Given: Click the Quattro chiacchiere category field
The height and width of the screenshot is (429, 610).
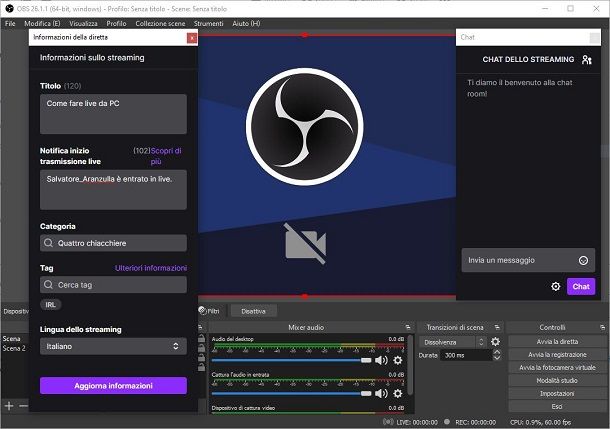Looking at the screenshot, I should [113, 243].
